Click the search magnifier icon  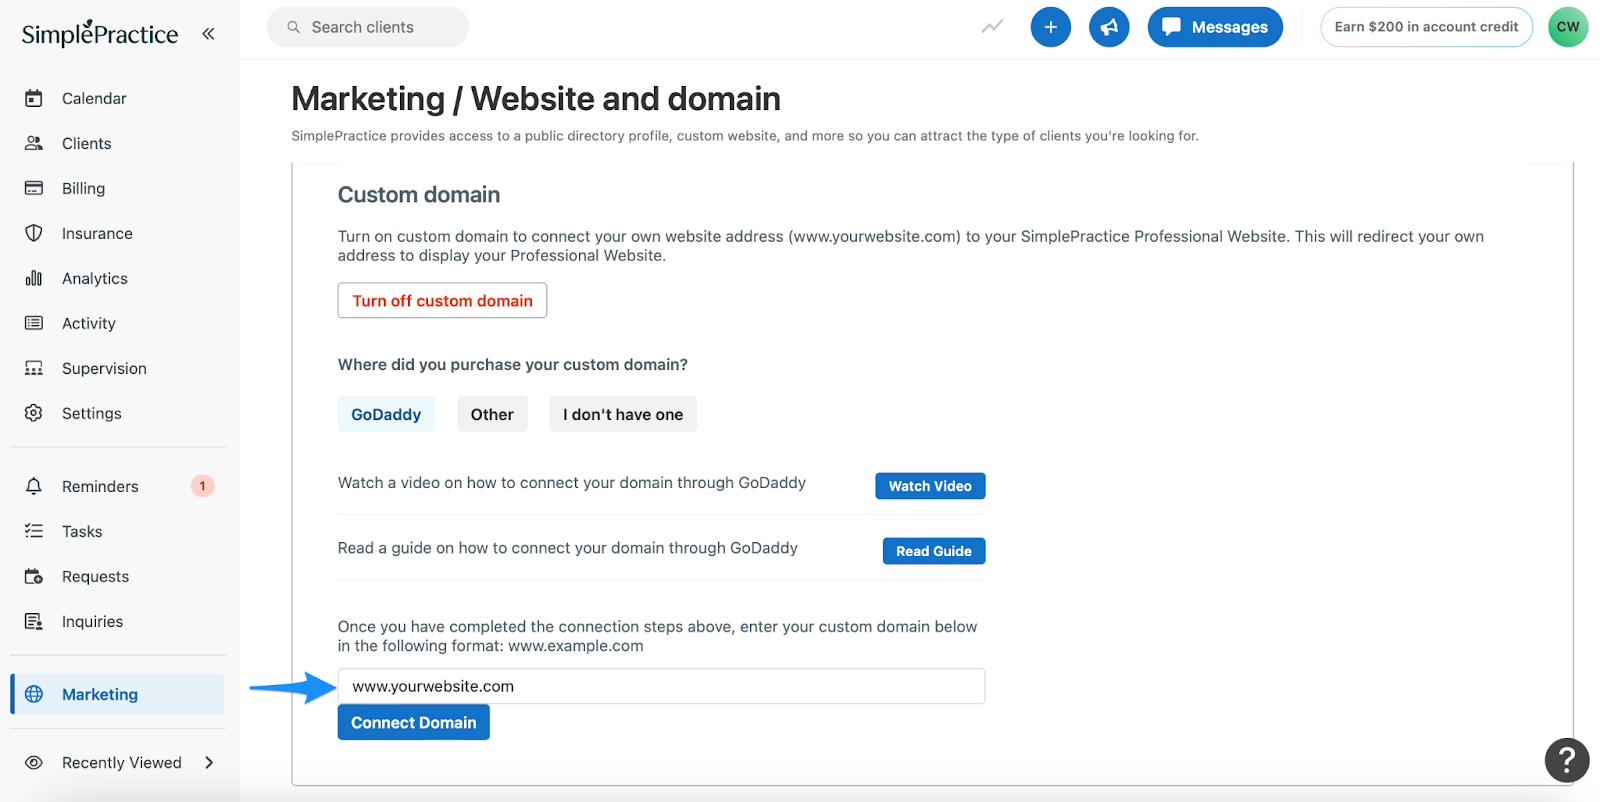[x=294, y=27]
